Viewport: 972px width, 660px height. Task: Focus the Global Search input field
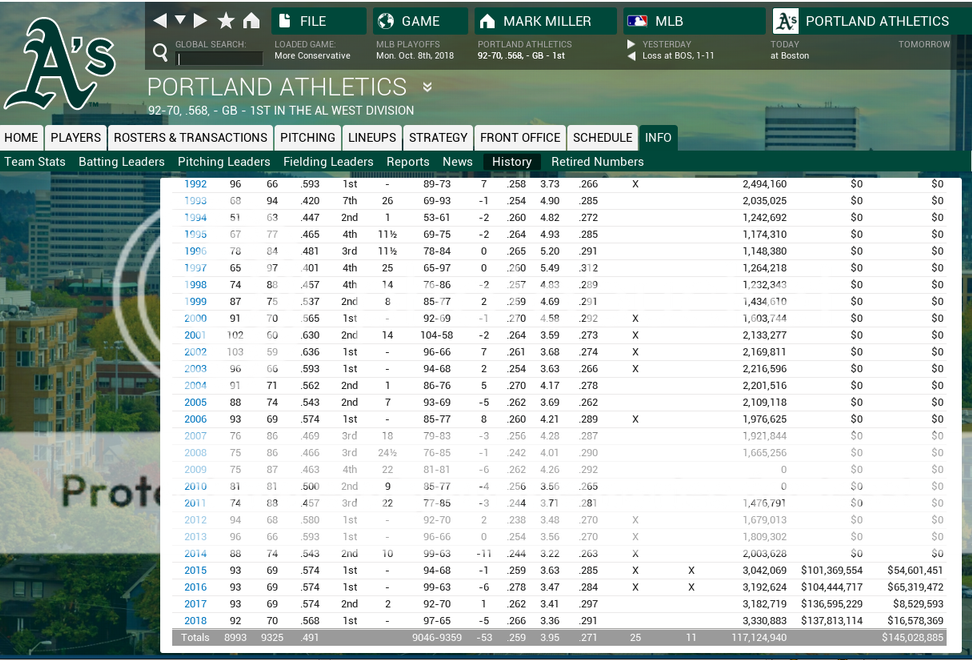coord(219,58)
